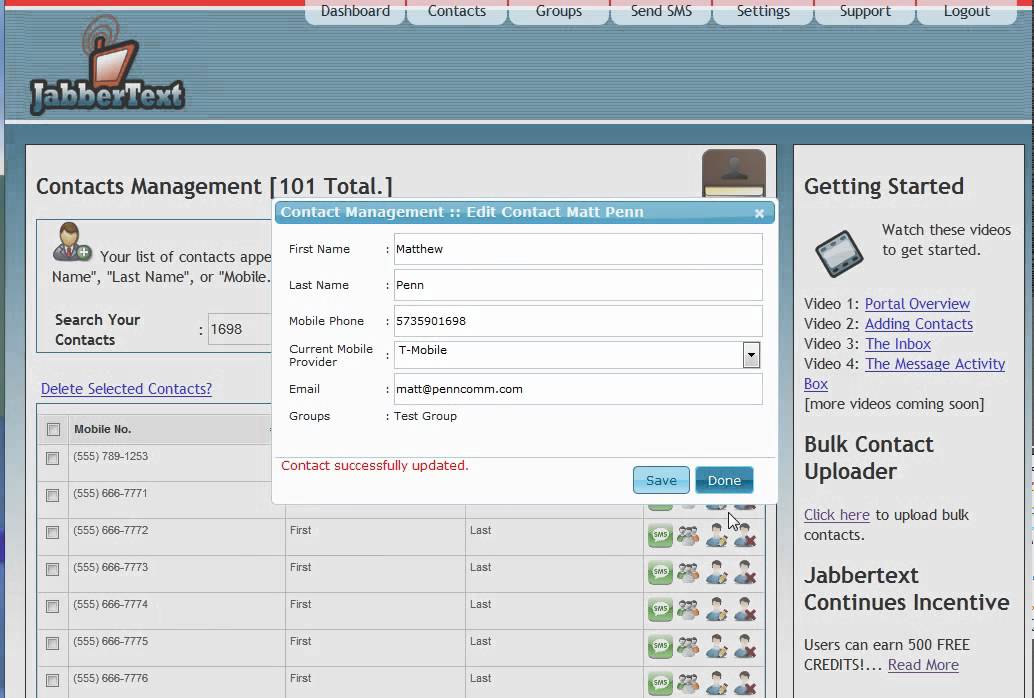Send SMS to contact (555) 666-7774
Screen dimensions: 1034x698
(x=660, y=610)
